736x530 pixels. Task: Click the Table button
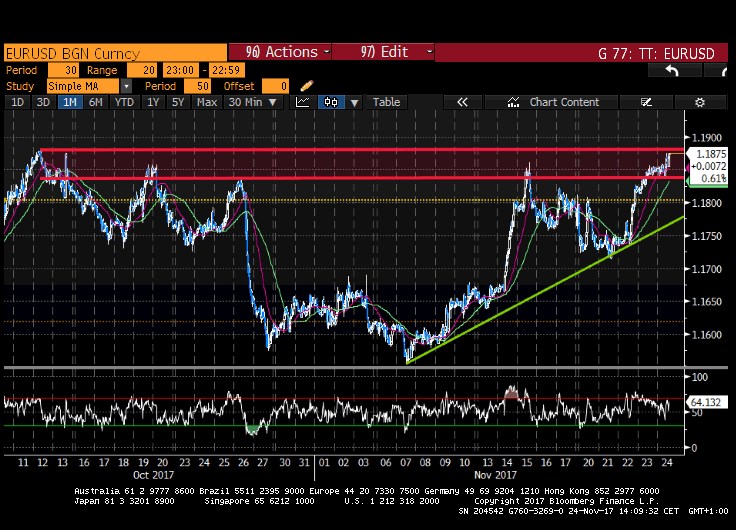coord(386,102)
